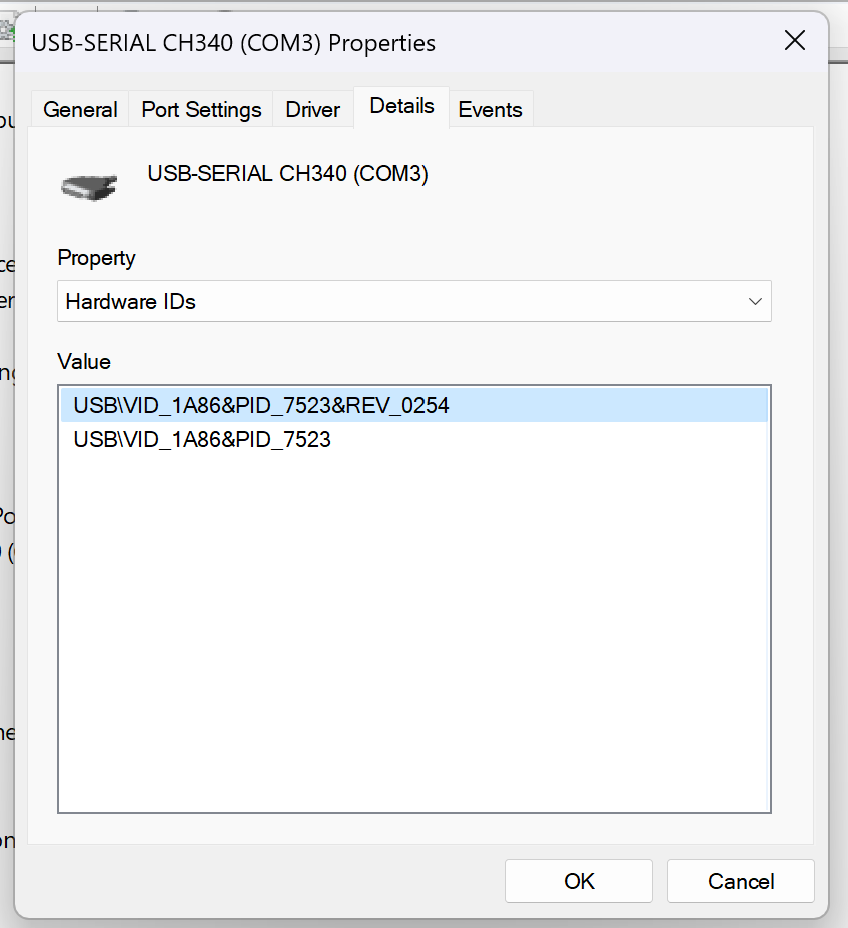This screenshot has height=928, width=848.
Task: Click the Property dropdown chevron arrow
Action: [756, 301]
